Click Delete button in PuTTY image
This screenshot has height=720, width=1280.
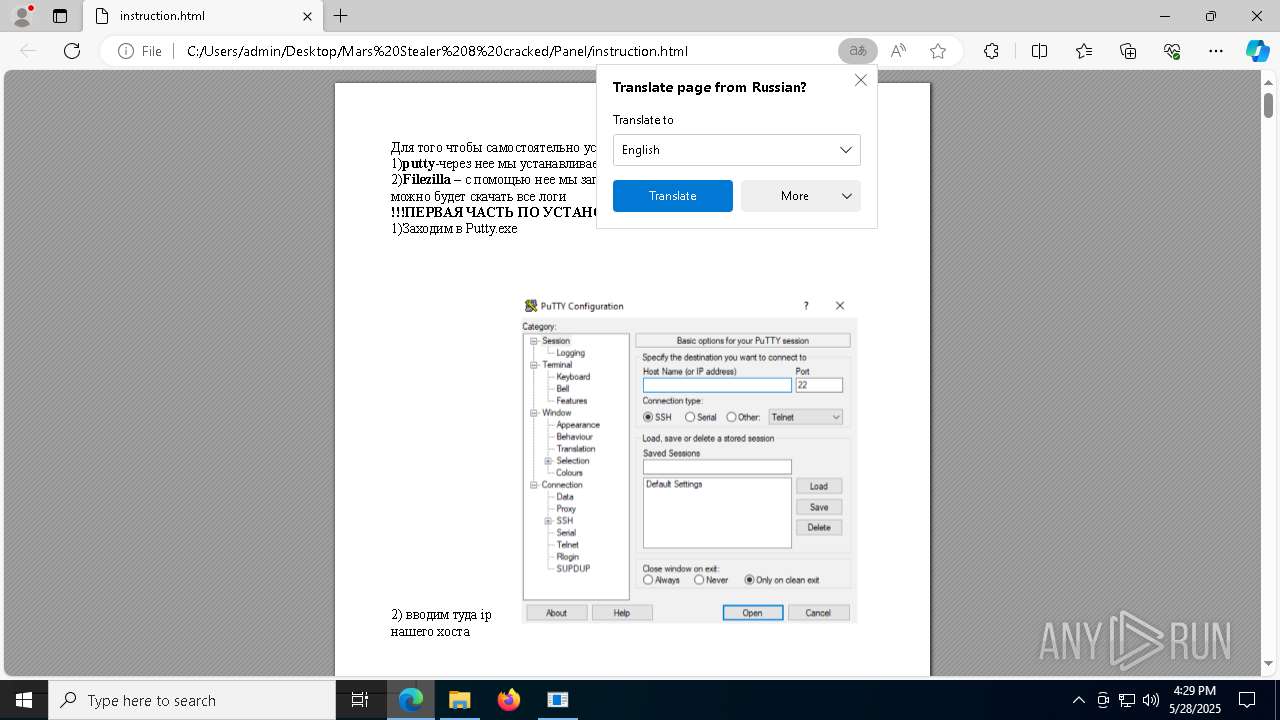coord(819,527)
